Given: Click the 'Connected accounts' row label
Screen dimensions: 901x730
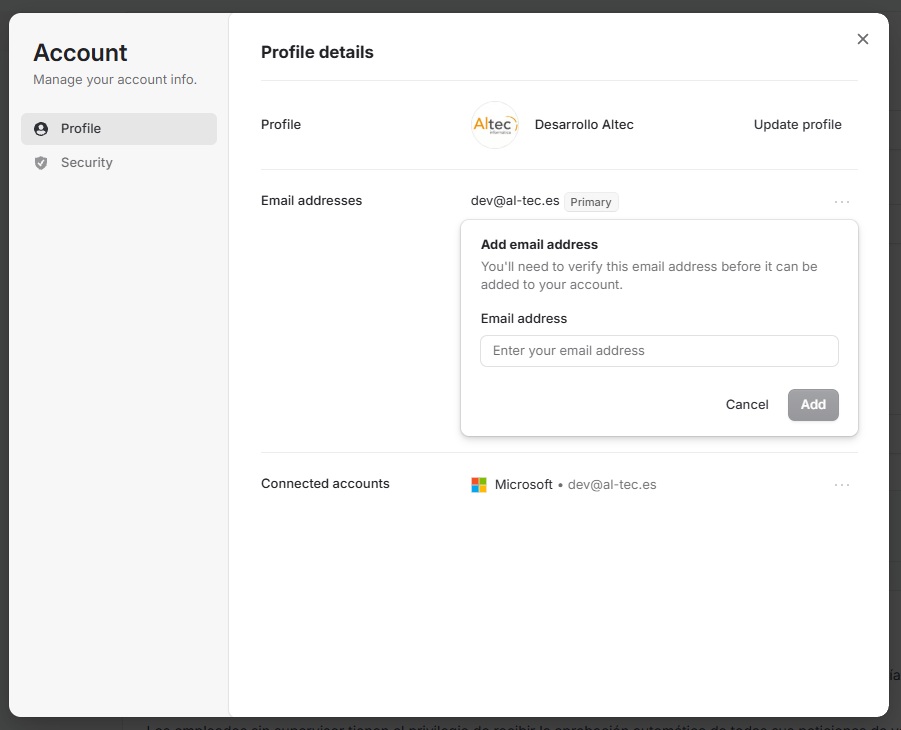Looking at the screenshot, I should coord(325,484).
